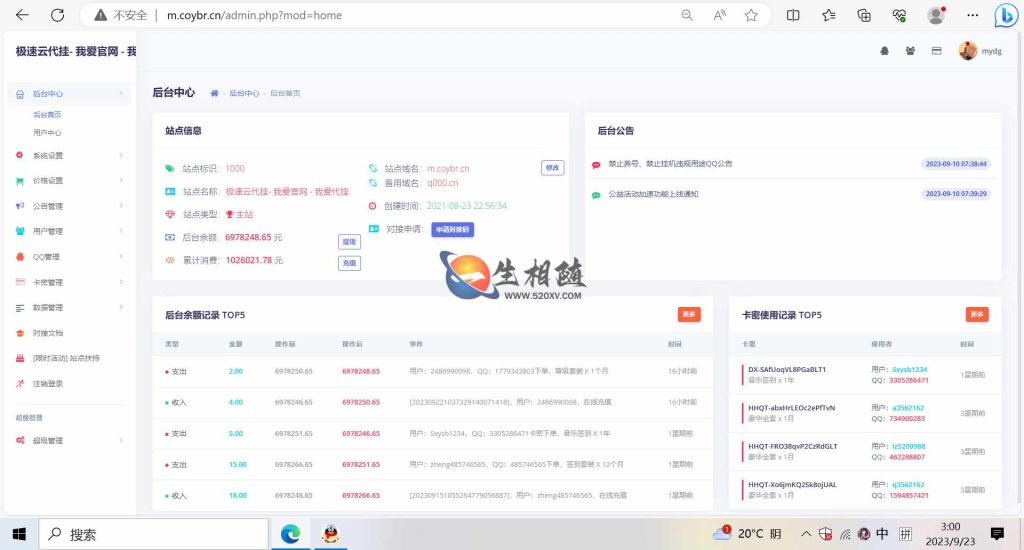
Task: Open the 对接文档 menu item
Action: (48, 333)
